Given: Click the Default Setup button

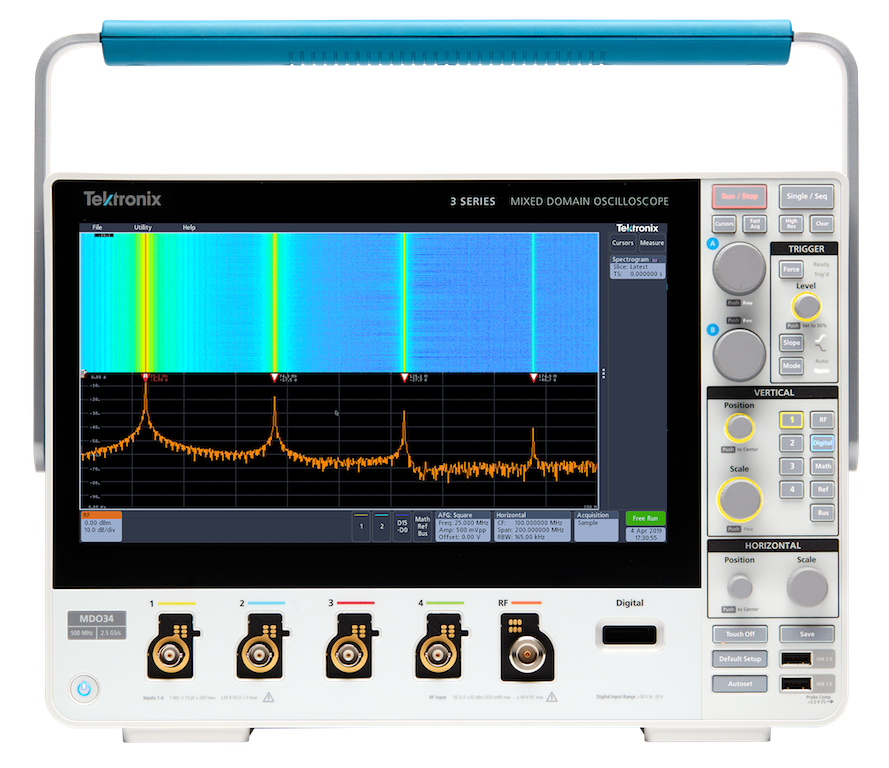Looking at the screenshot, I should [x=740, y=659].
